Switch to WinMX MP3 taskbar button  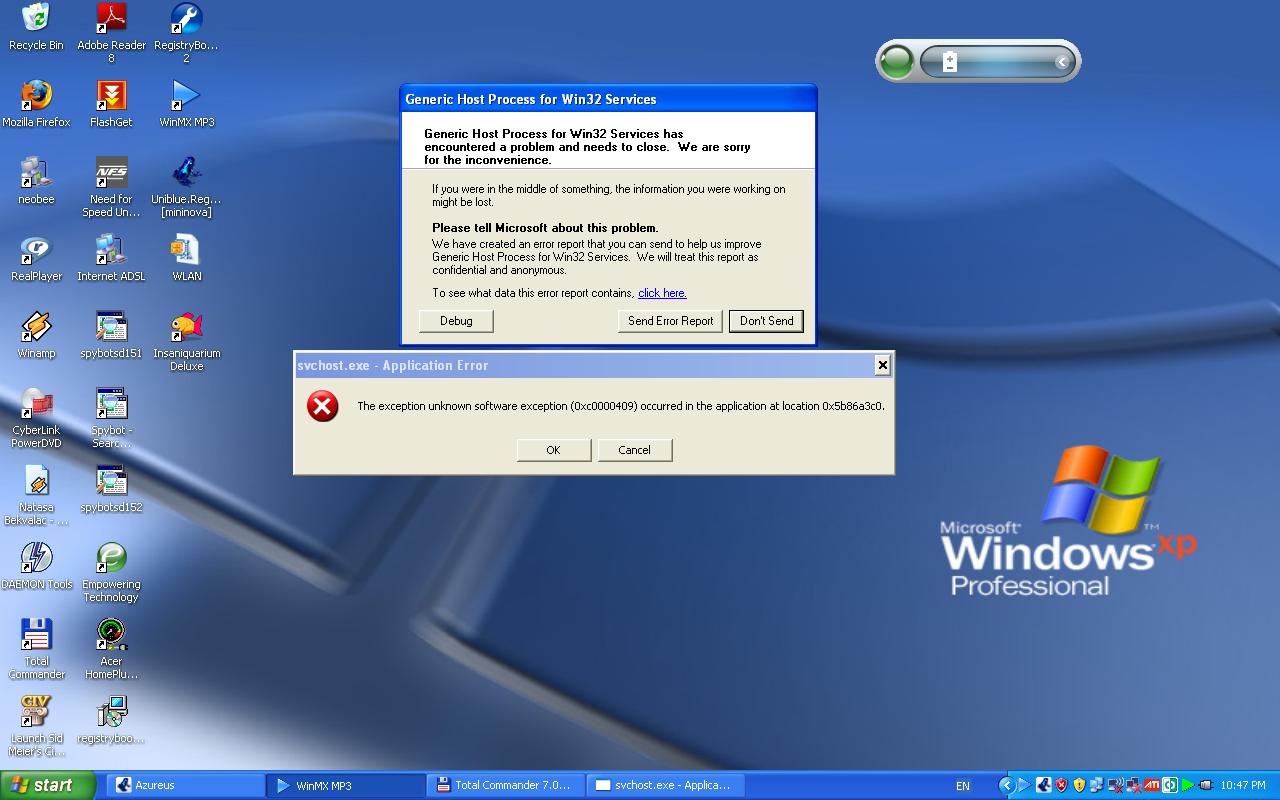pos(345,785)
